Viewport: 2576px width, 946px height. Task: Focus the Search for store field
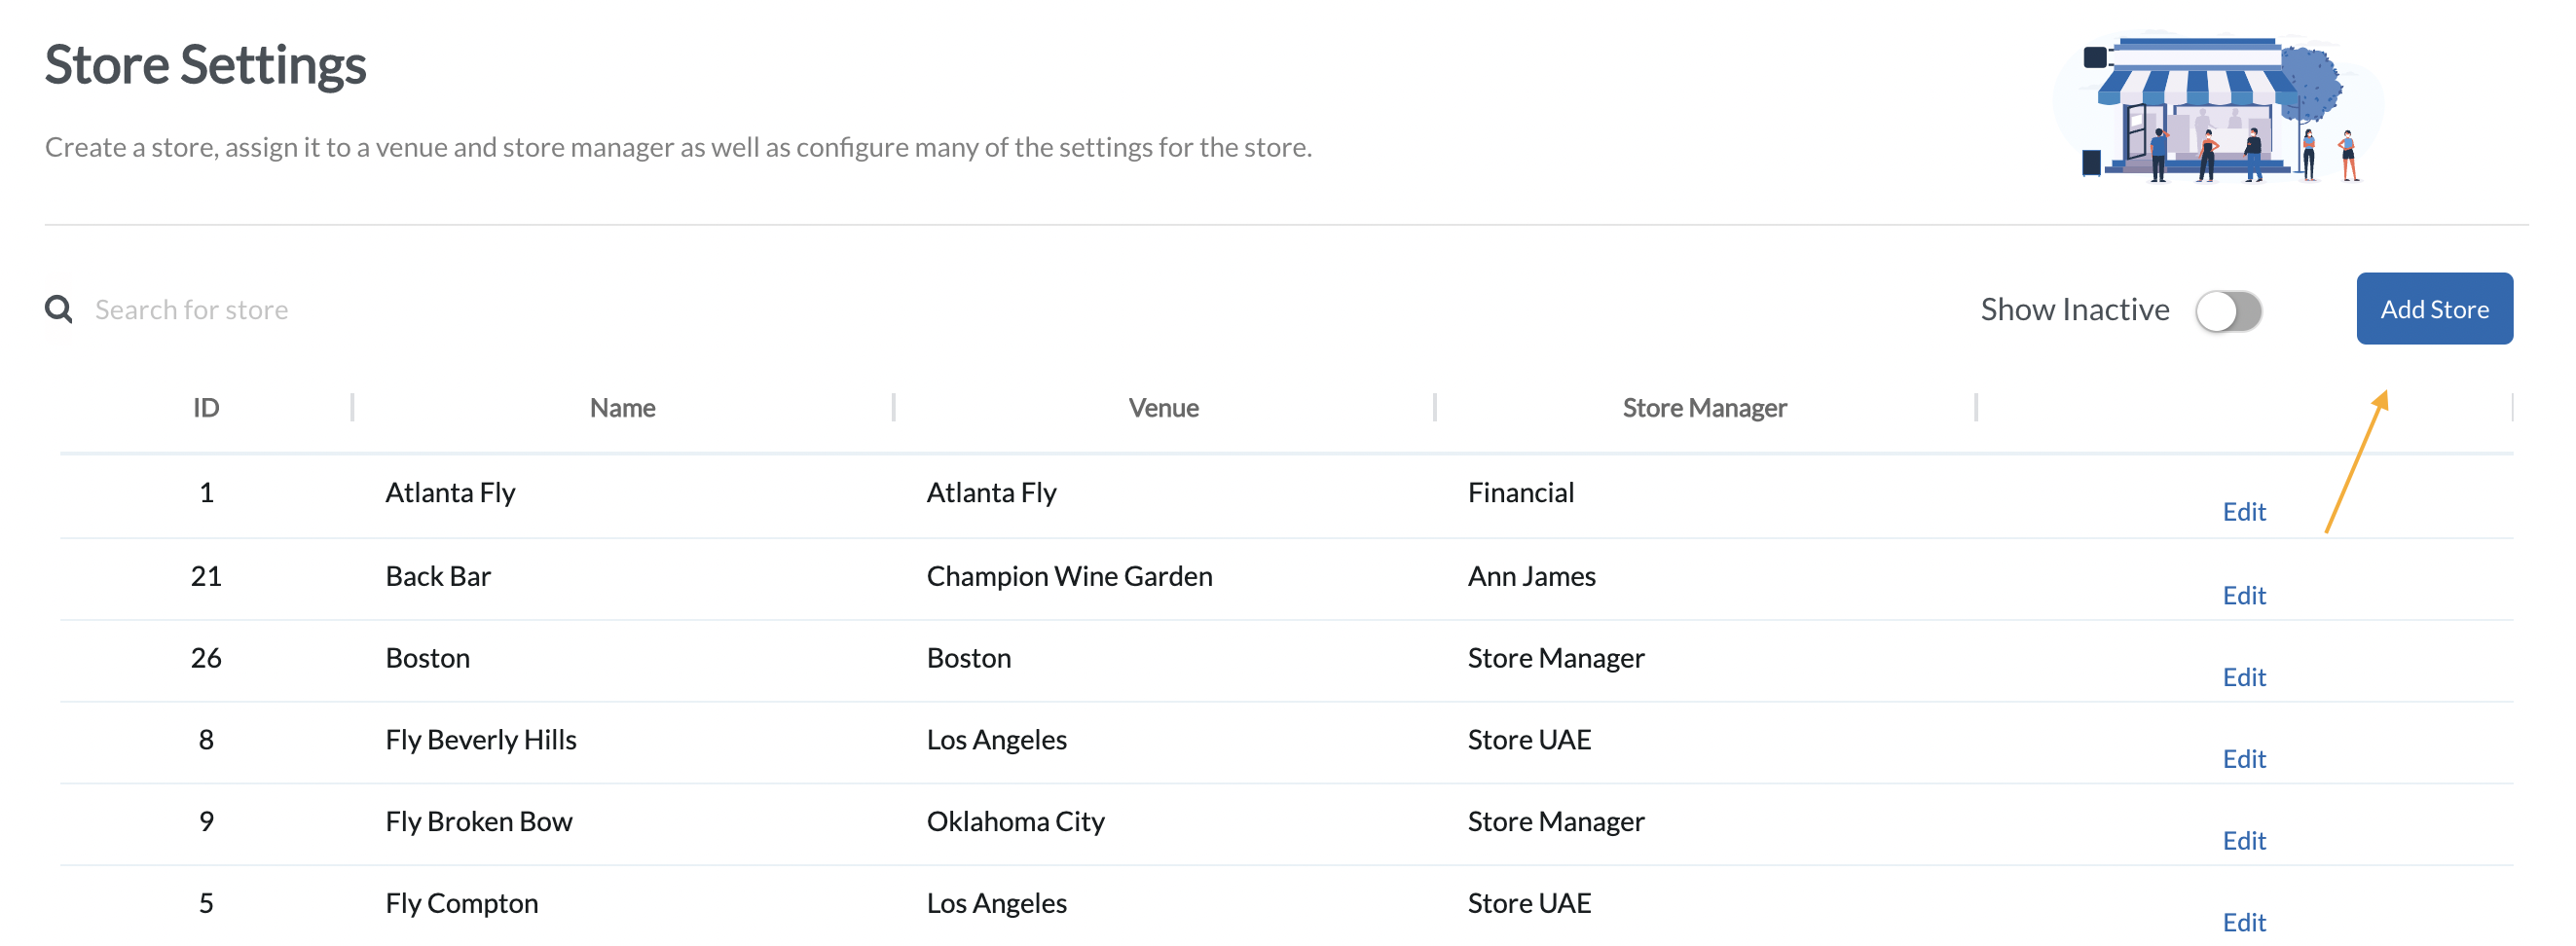(192, 310)
